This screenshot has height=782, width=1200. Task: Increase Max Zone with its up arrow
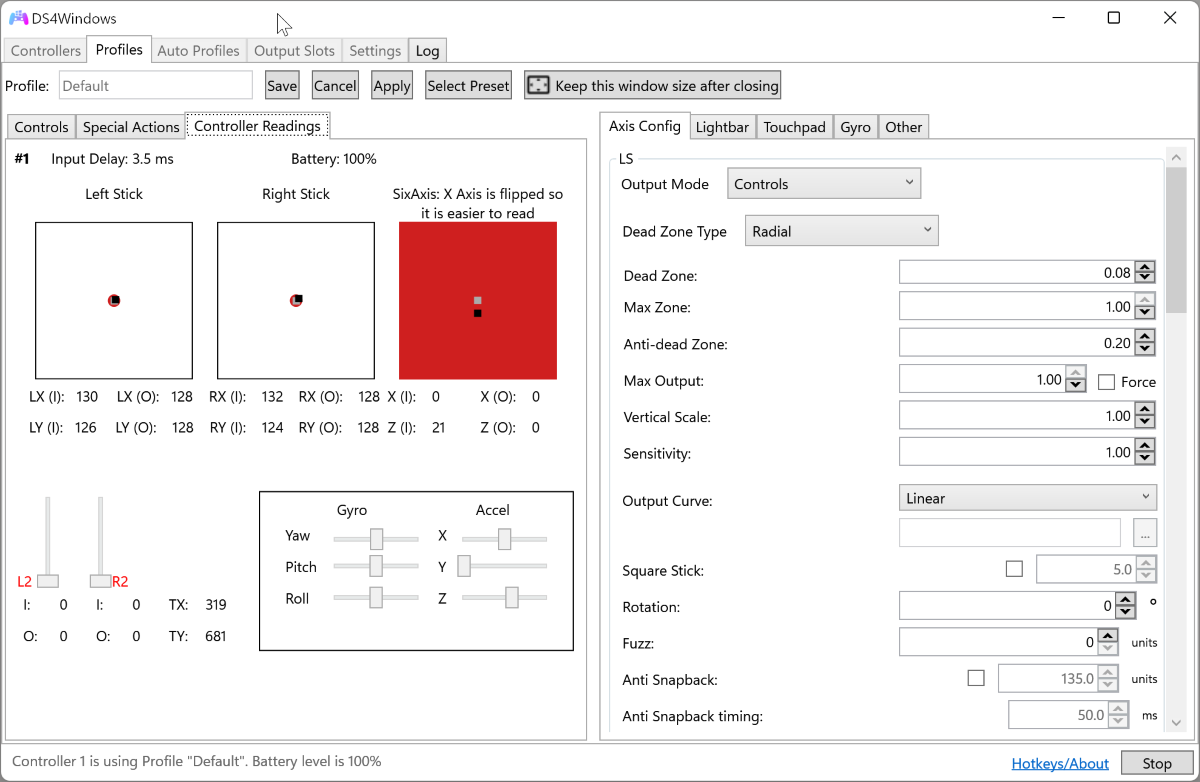[1145, 301]
